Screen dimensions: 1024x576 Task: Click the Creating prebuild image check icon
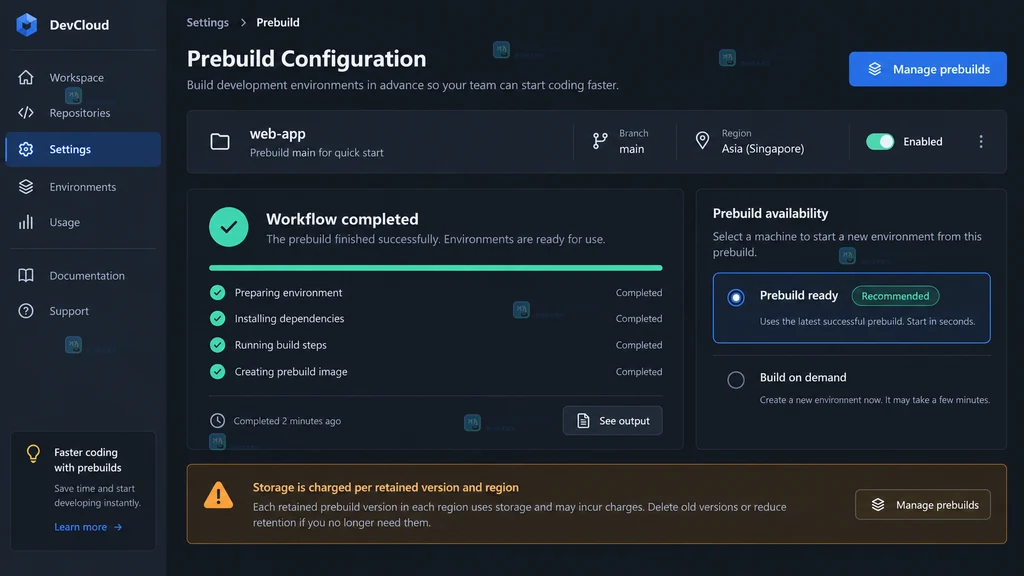(217, 372)
